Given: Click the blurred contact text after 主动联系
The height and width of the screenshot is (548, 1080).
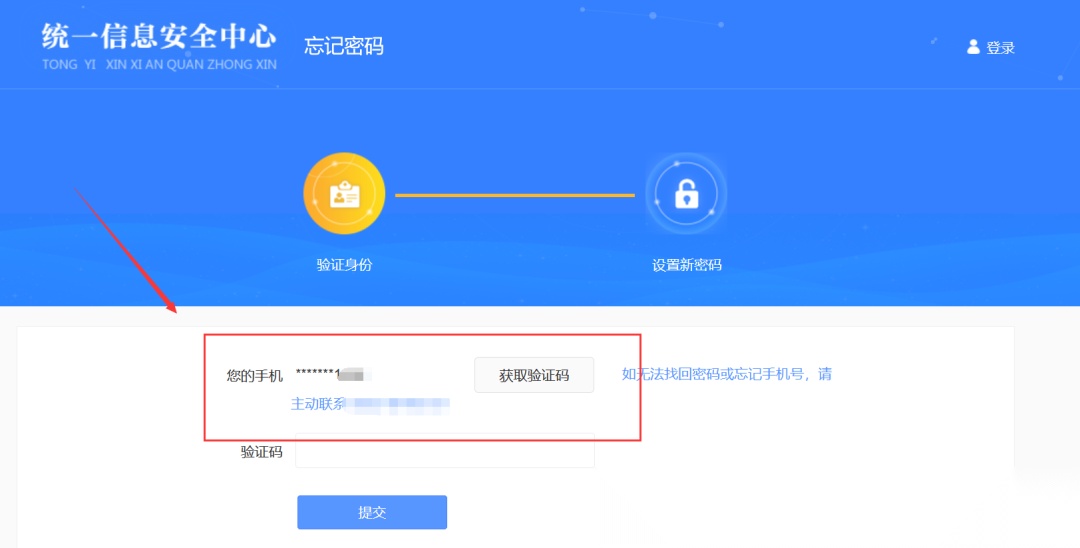Looking at the screenshot, I should (397, 405).
